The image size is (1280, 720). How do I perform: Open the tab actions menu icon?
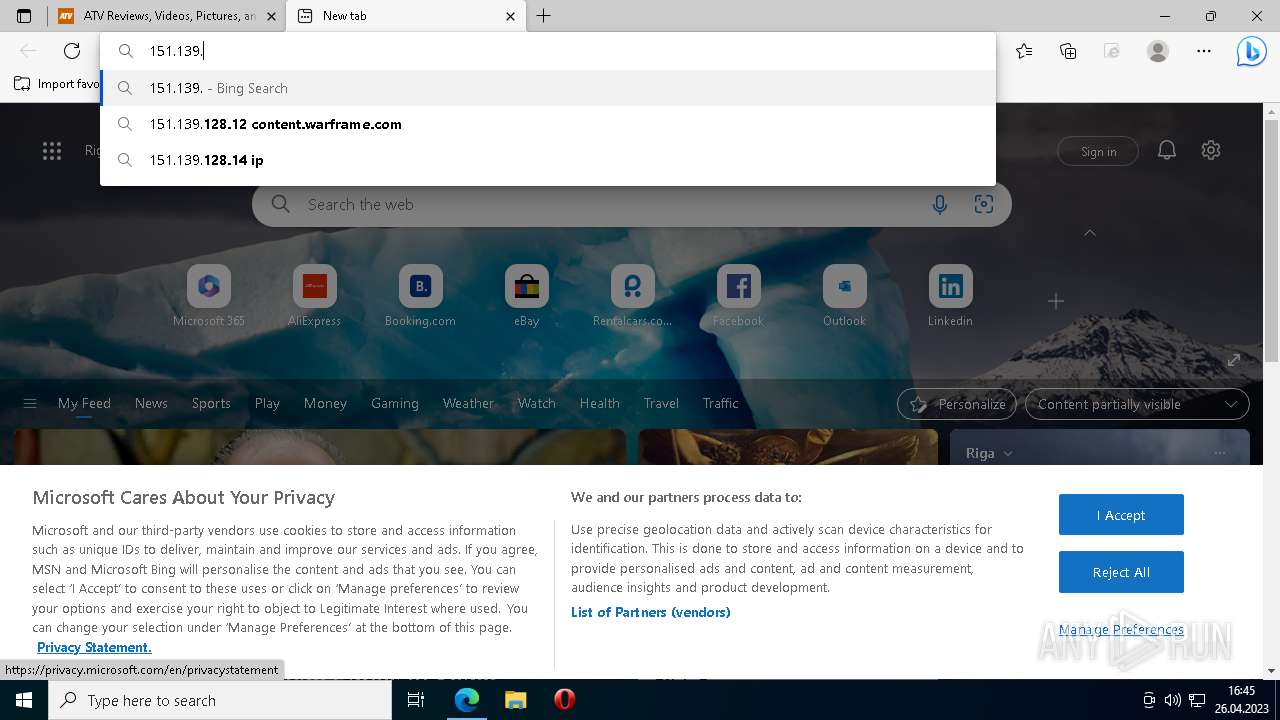(x=24, y=16)
